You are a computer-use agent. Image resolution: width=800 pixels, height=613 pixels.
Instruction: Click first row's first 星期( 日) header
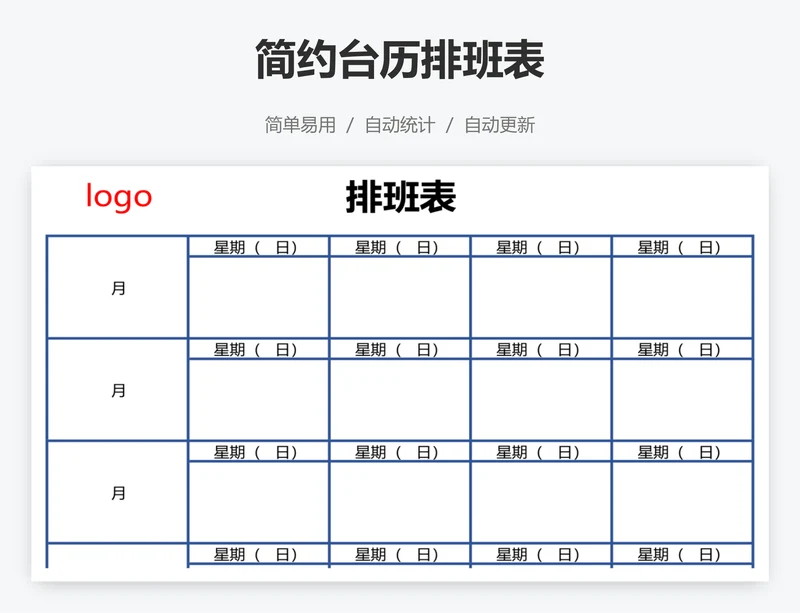click(x=259, y=248)
